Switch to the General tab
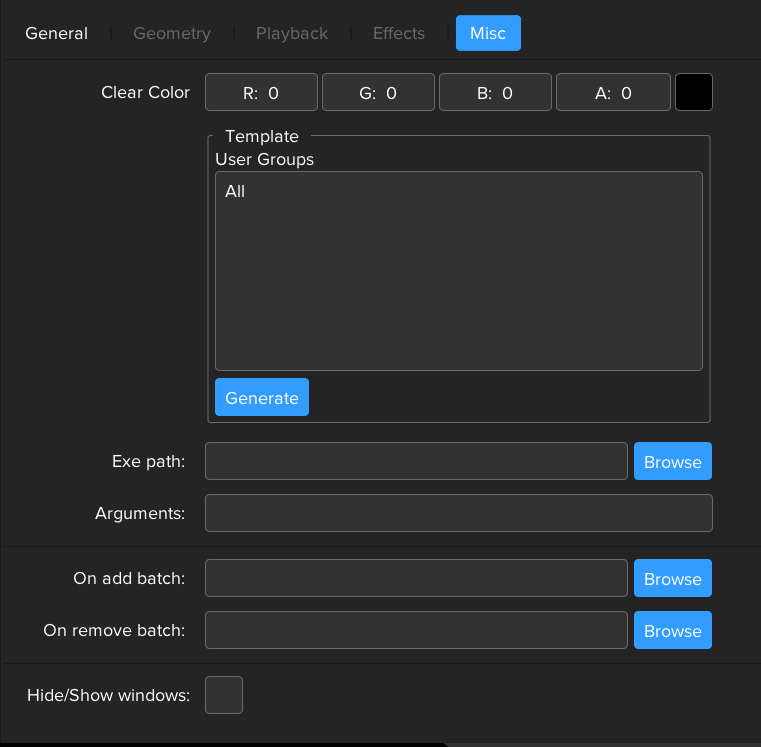 56,33
